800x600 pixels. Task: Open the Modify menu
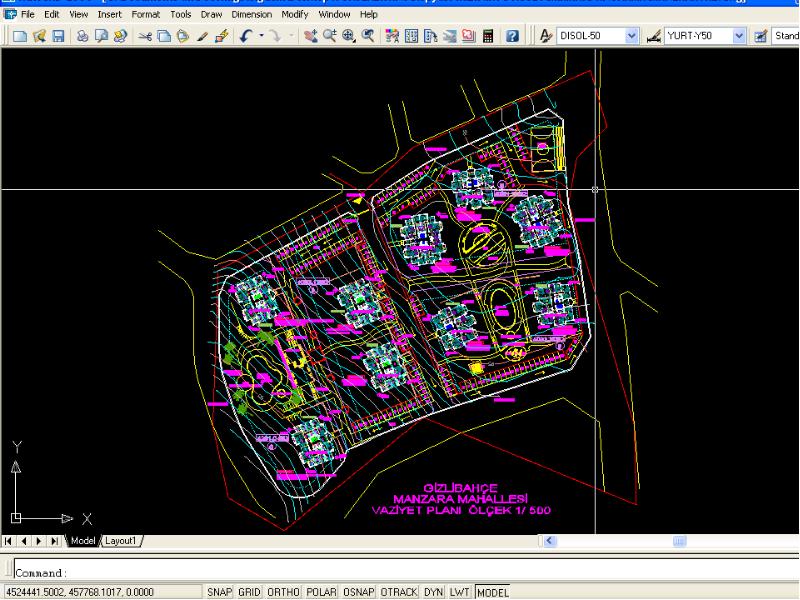tap(294, 14)
